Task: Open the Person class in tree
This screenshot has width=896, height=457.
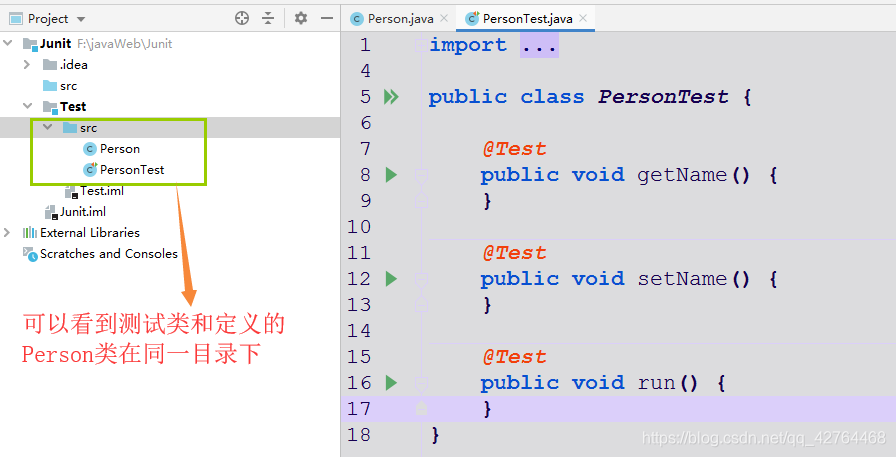Action: point(120,149)
